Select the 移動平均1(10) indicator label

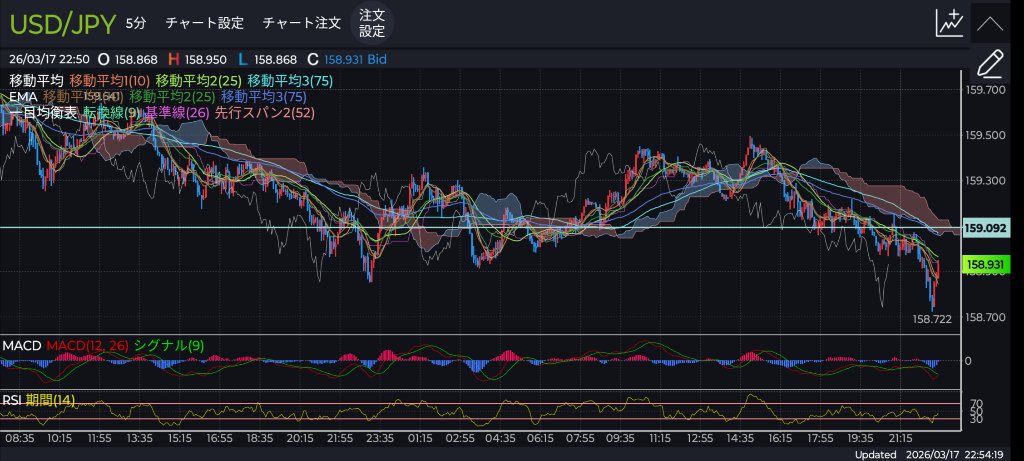coord(110,80)
